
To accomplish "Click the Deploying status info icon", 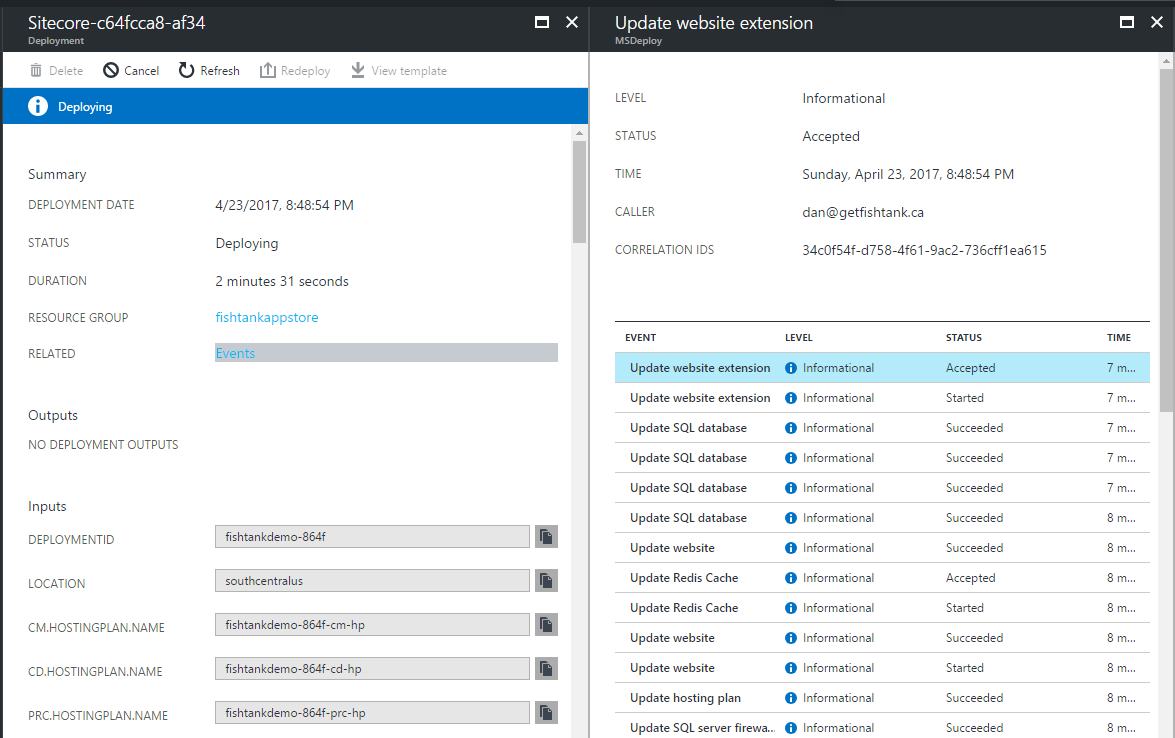I will pos(37,106).
